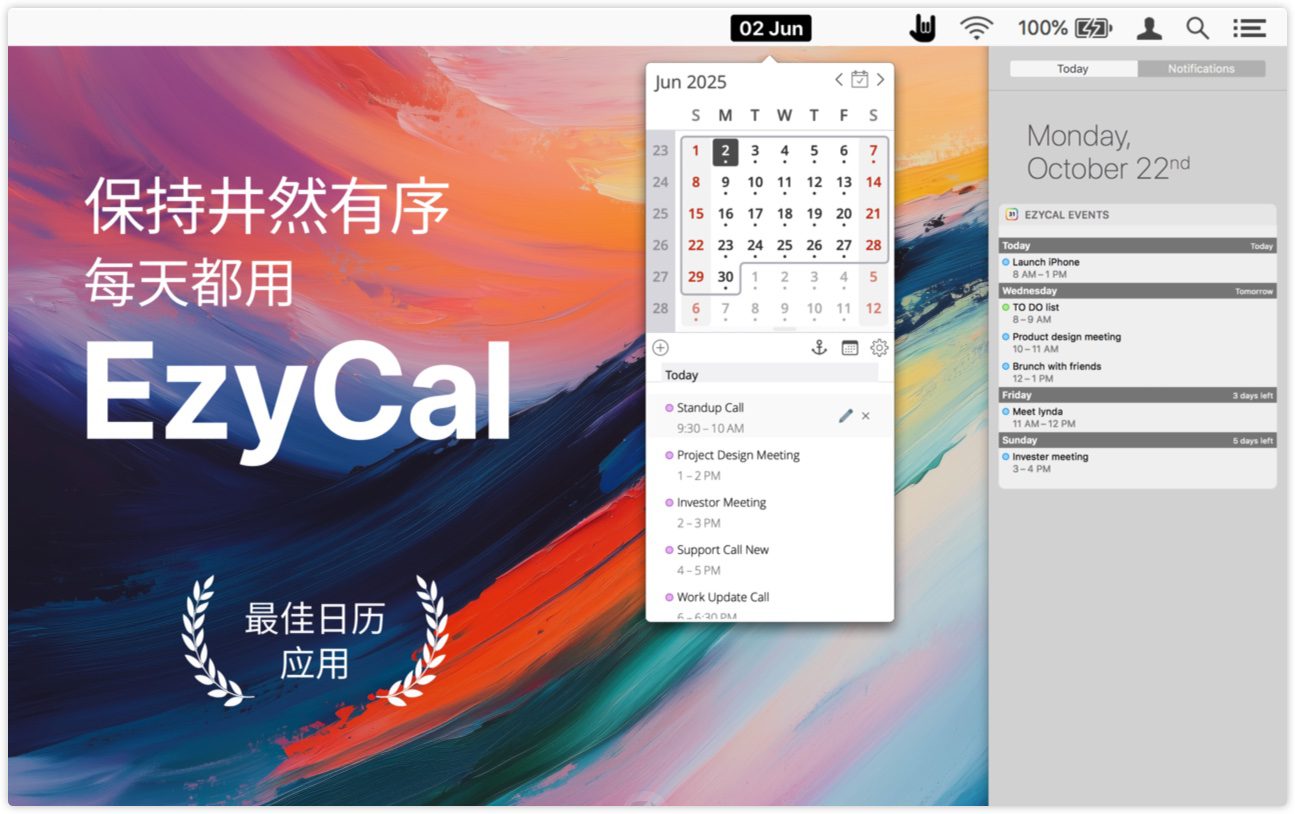Click the Wednesday section header in widget
The width and height of the screenshot is (1295, 814).
[1138, 291]
